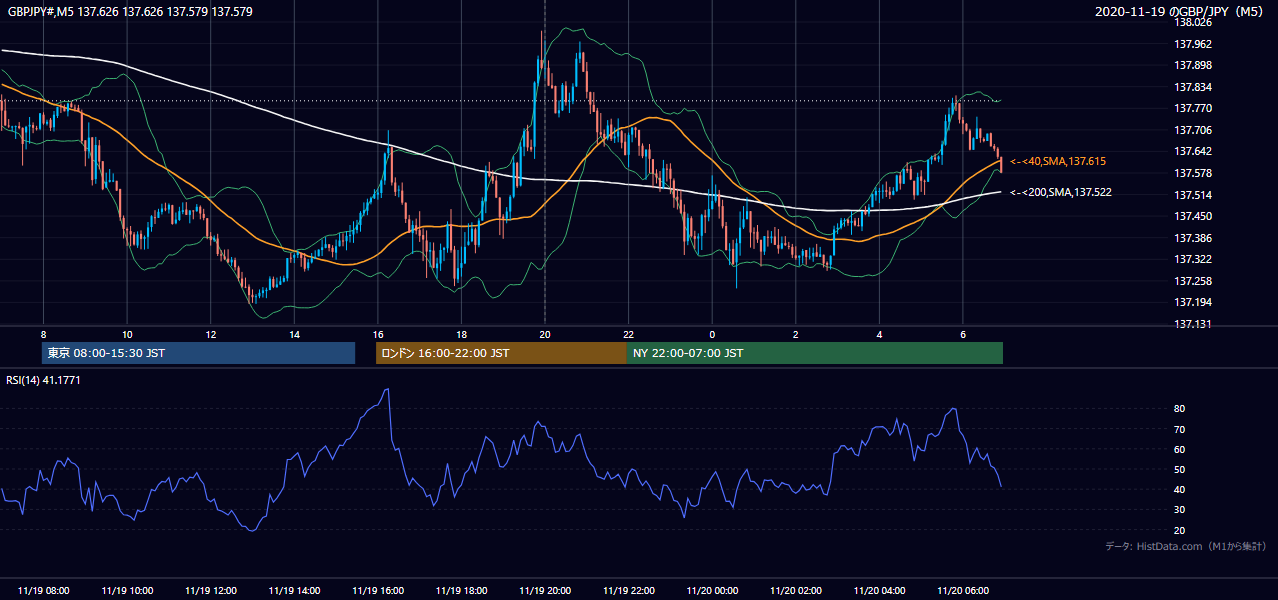Click hour label 10 under the price chart
The height and width of the screenshot is (600, 1278).
[x=127, y=334]
